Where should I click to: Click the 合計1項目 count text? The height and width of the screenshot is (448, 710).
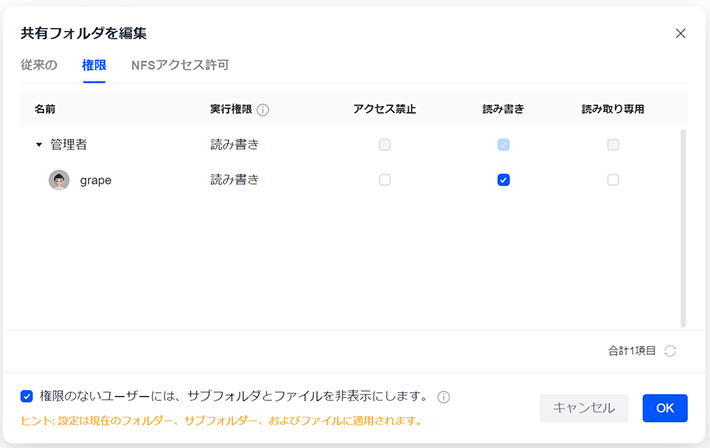click(632, 351)
